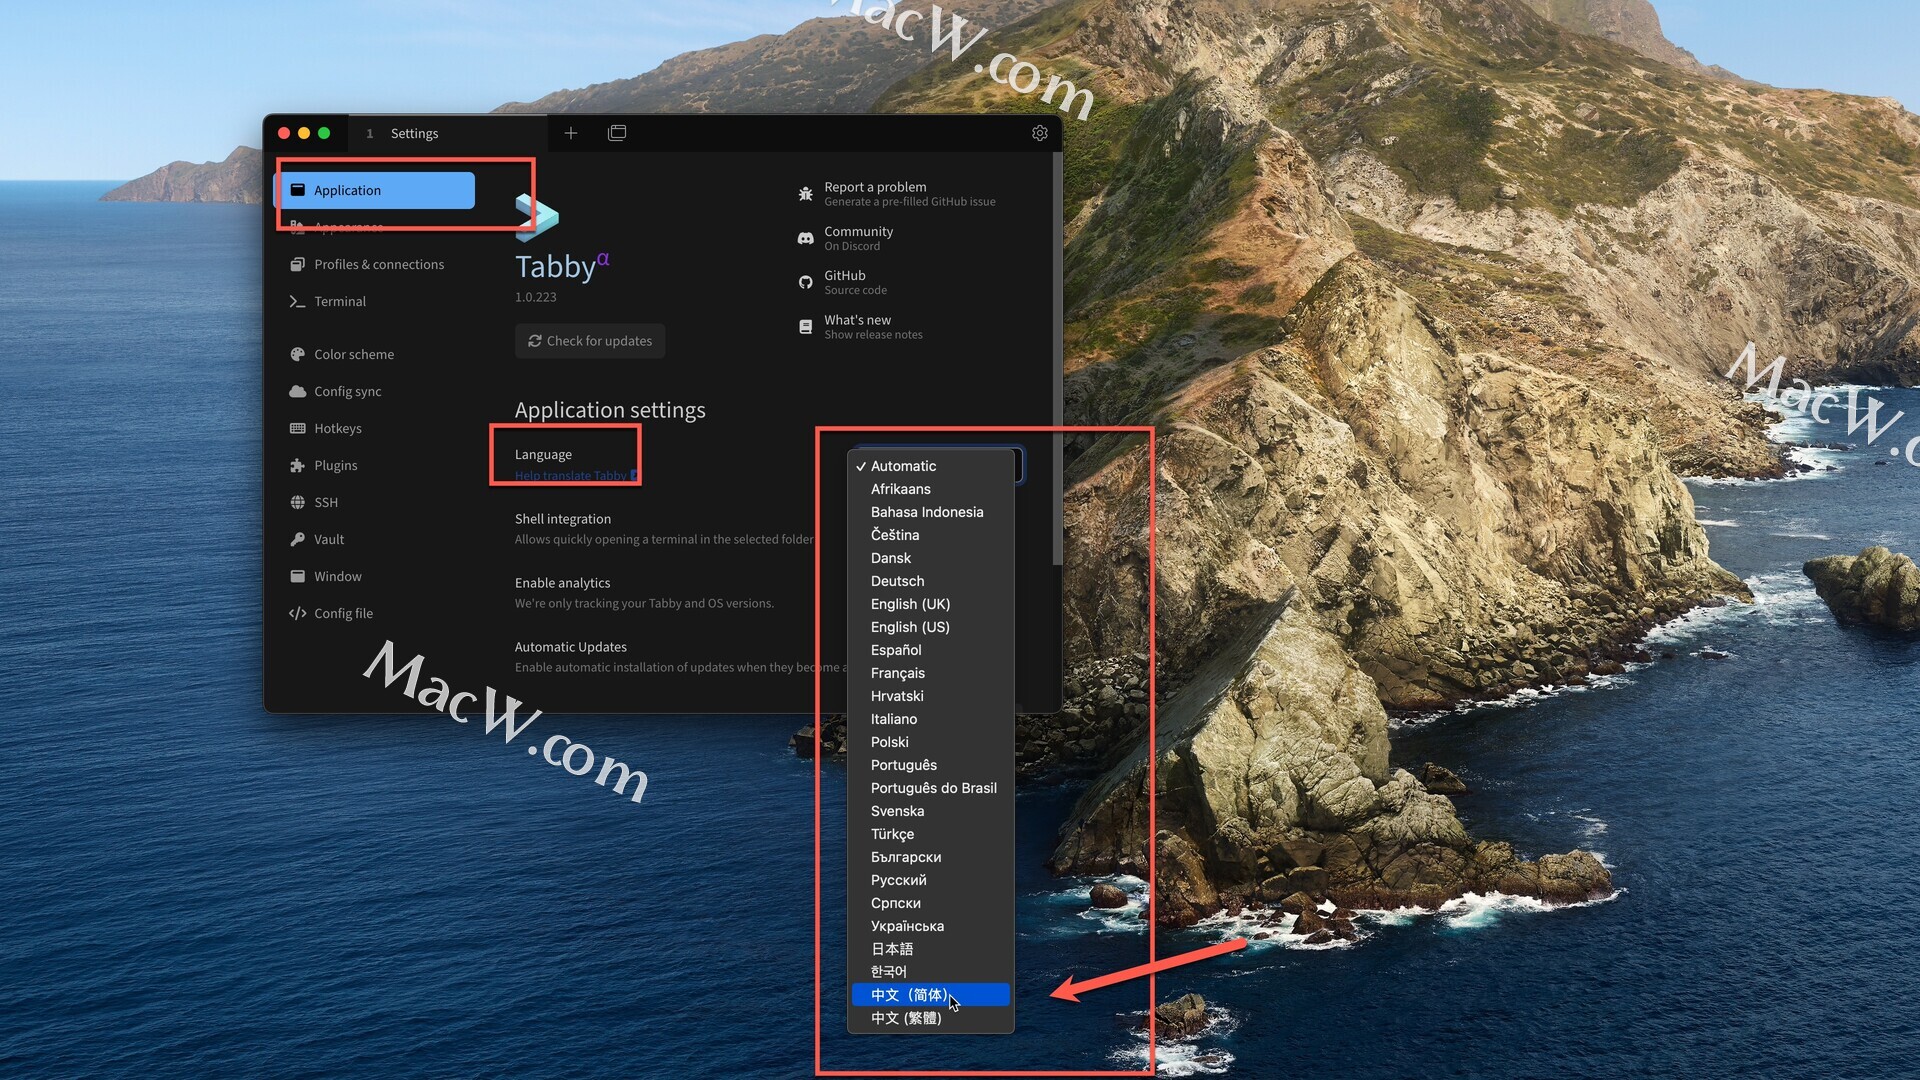This screenshot has height=1080, width=1920.
Task: Open Profiles & connections section
Action: (374, 264)
